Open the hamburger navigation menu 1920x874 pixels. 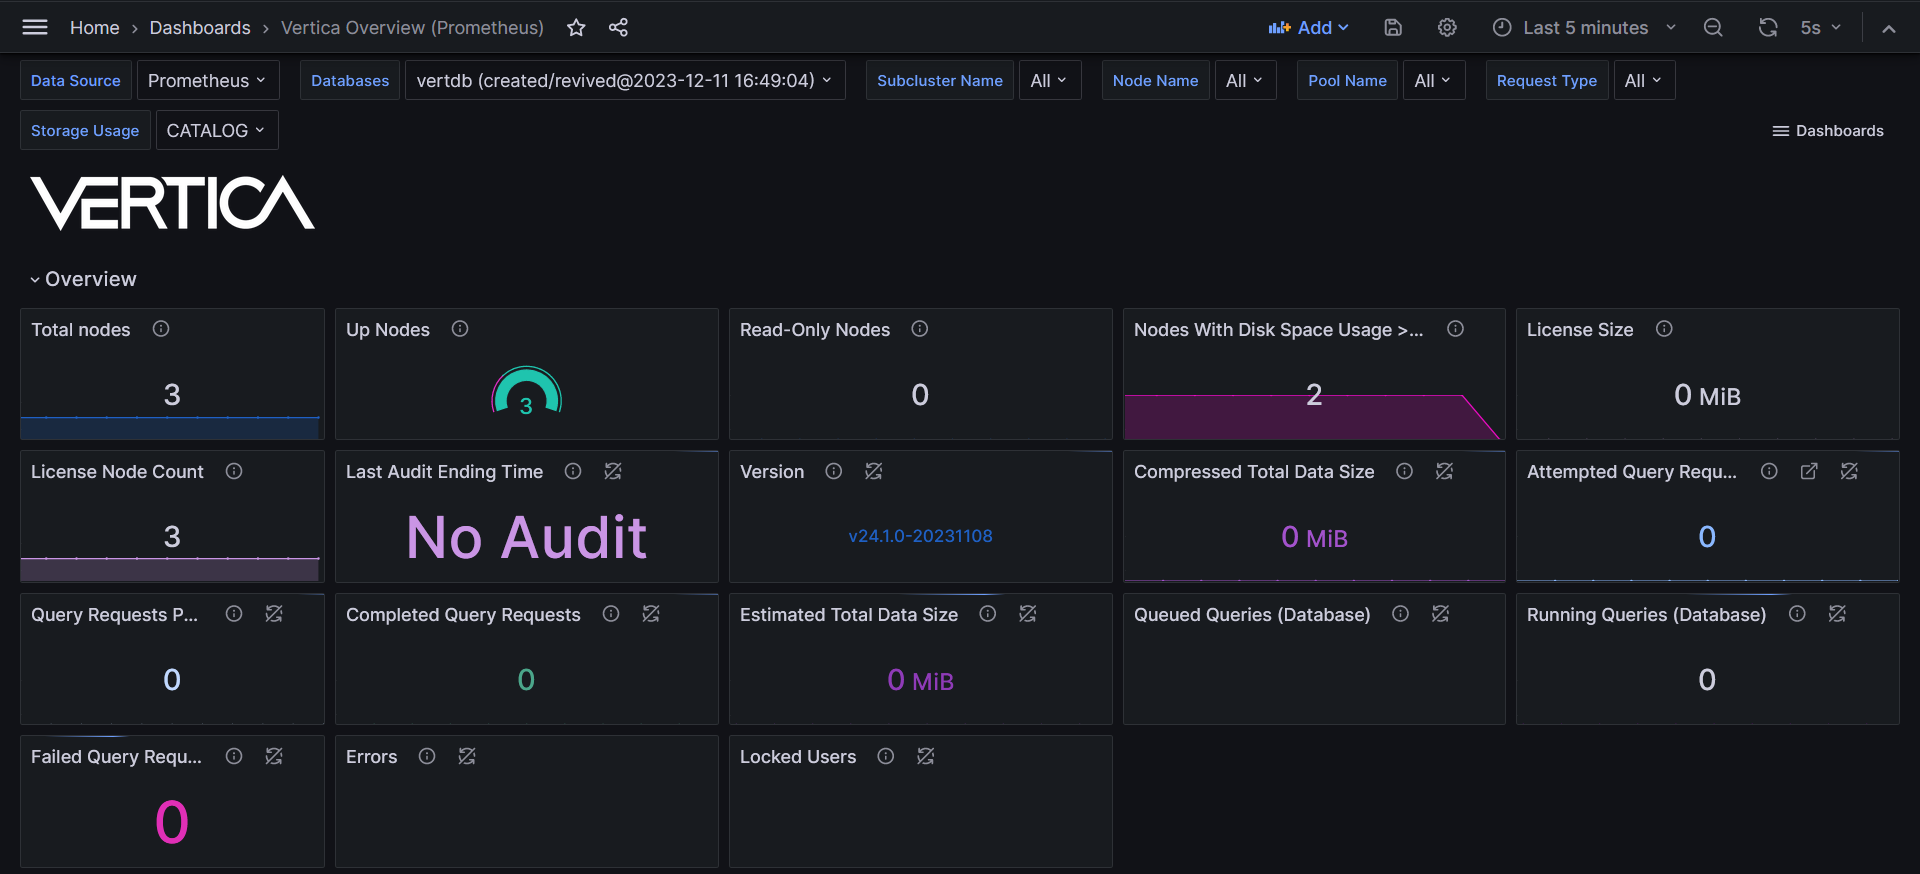35,27
